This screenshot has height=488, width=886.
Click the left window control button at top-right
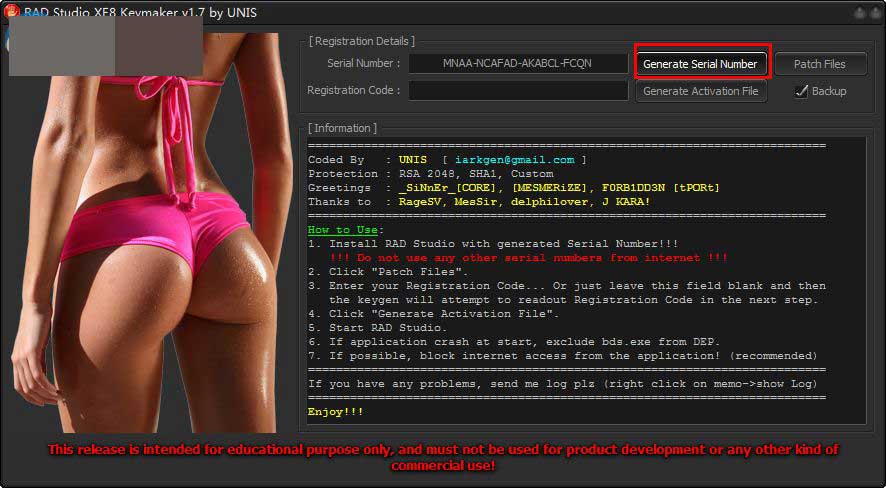[x=858, y=13]
